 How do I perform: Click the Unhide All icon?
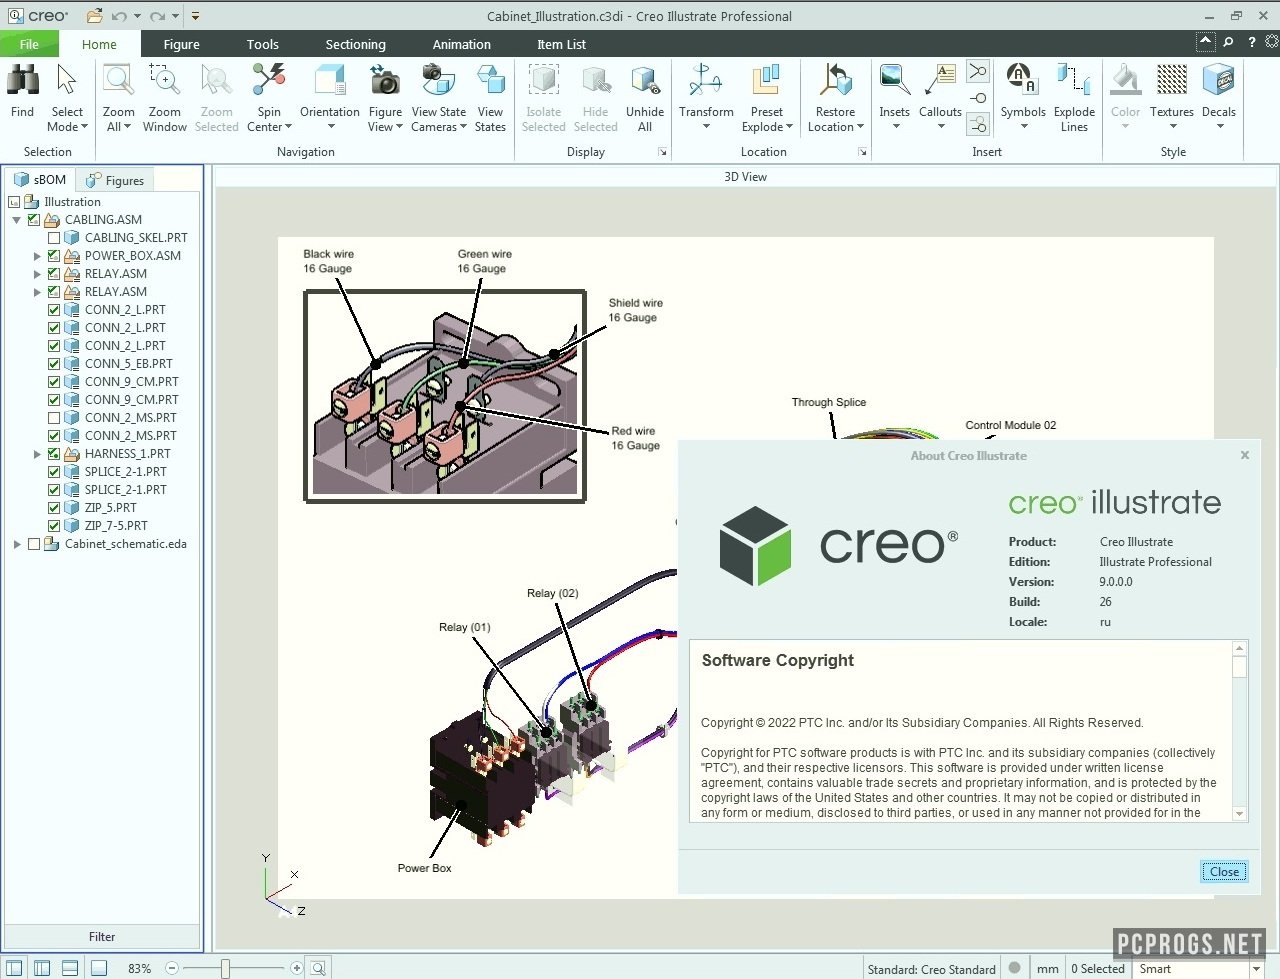pyautogui.click(x=645, y=81)
